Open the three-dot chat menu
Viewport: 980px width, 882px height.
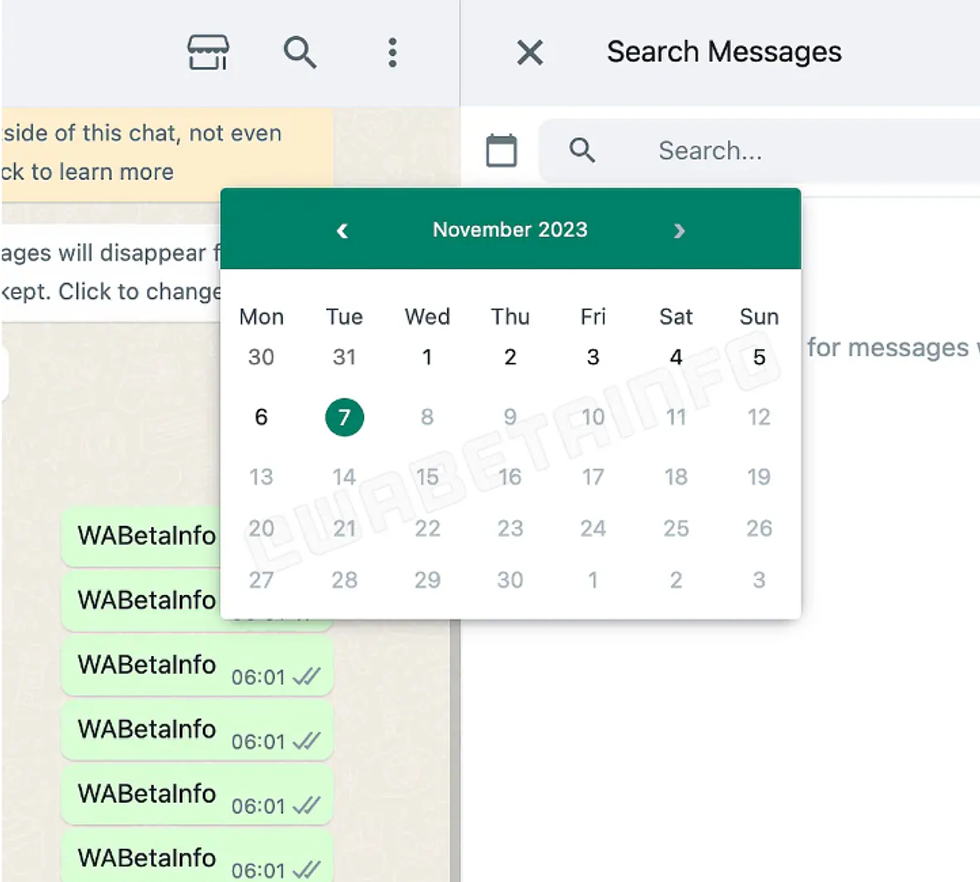392,52
